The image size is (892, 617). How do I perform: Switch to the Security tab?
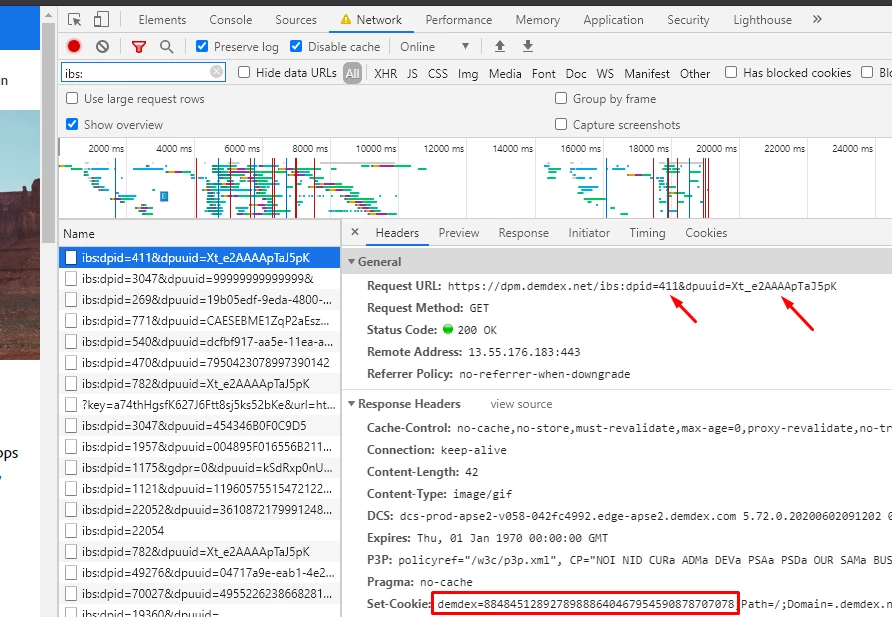pos(688,20)
